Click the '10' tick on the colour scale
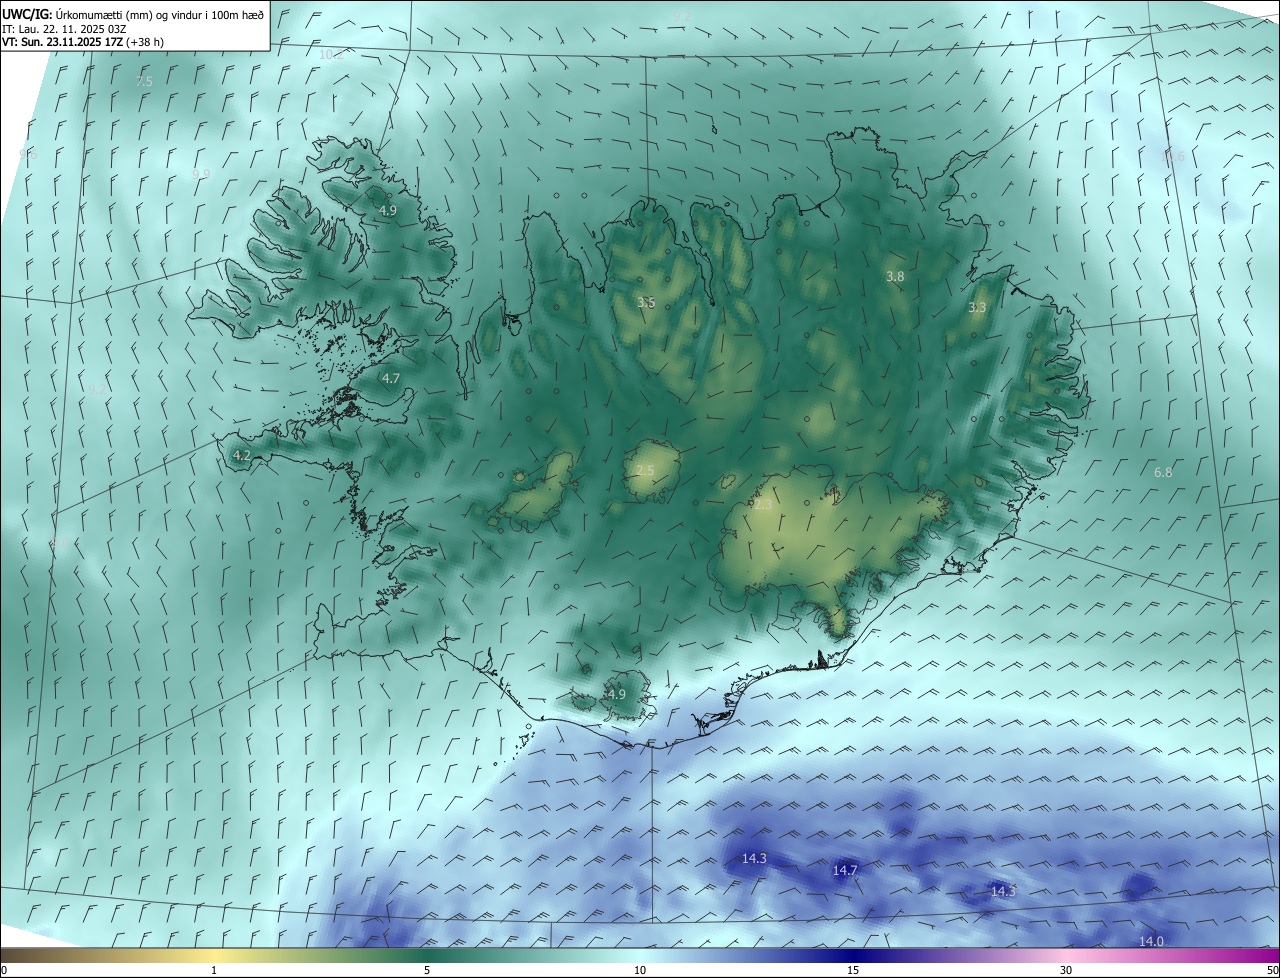Viewport: 1280px width, 978px height. [x=640, y=970]
